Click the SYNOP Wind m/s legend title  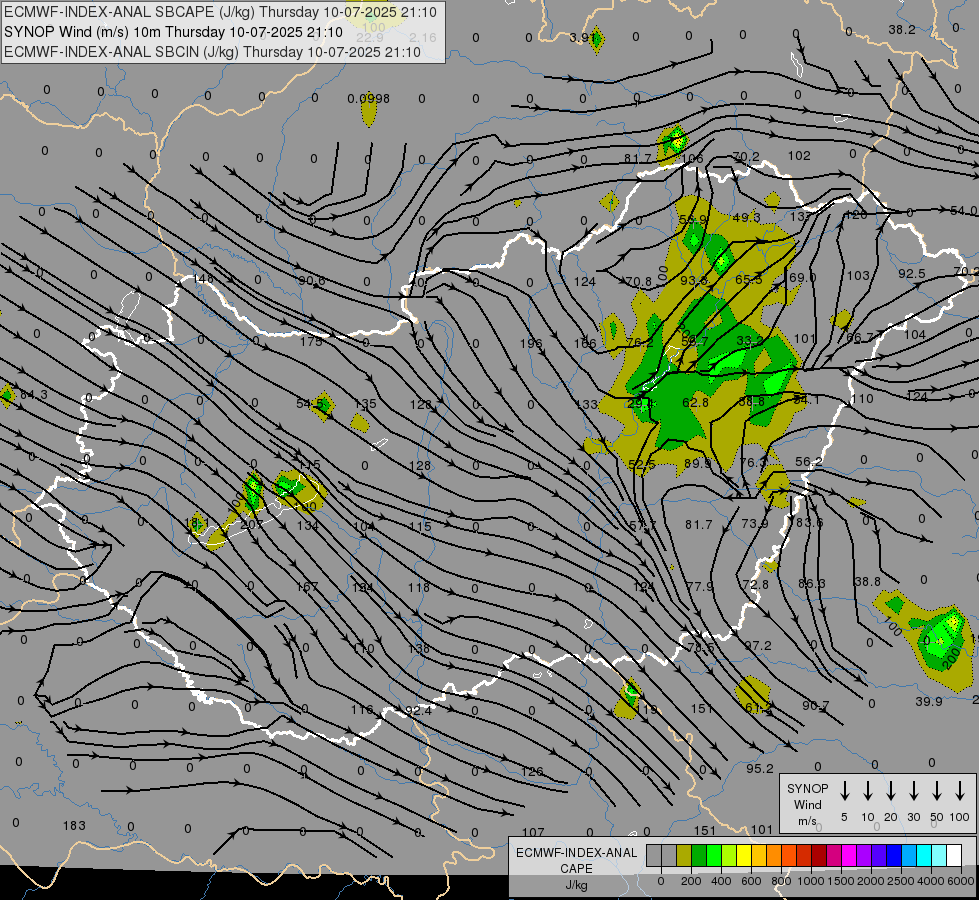[x=807, y=804]
